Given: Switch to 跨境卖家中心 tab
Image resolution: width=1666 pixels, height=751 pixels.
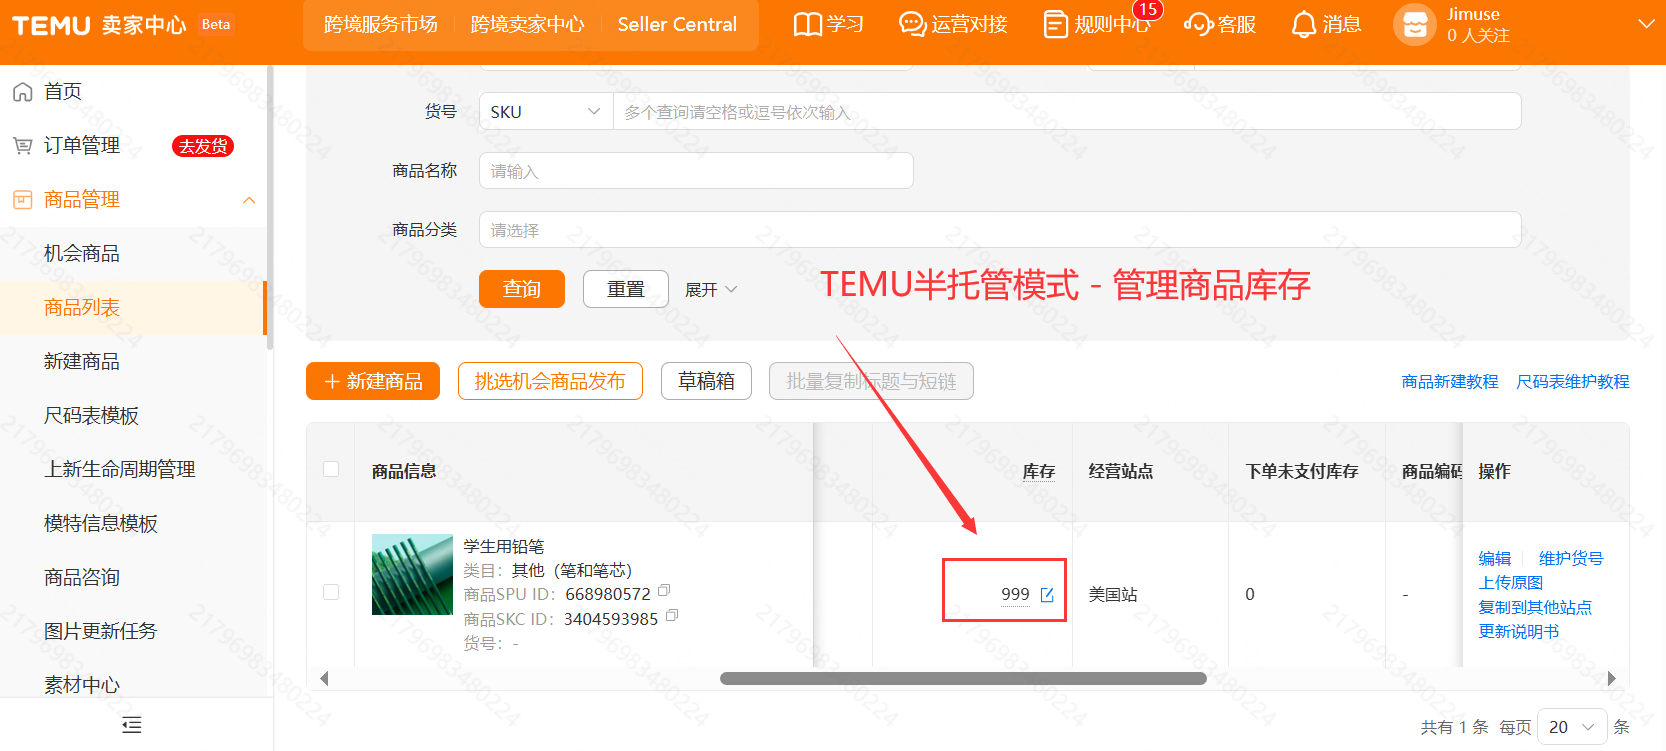Looking at the screenshot, I should (x=527, y=24).
